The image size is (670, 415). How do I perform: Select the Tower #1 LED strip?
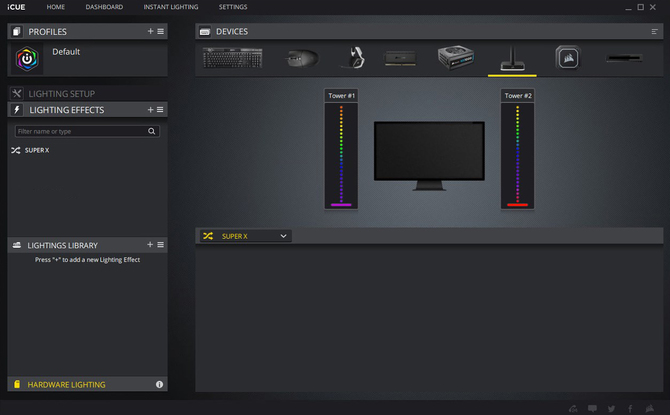pyautogui.click(x=341, y=156)
